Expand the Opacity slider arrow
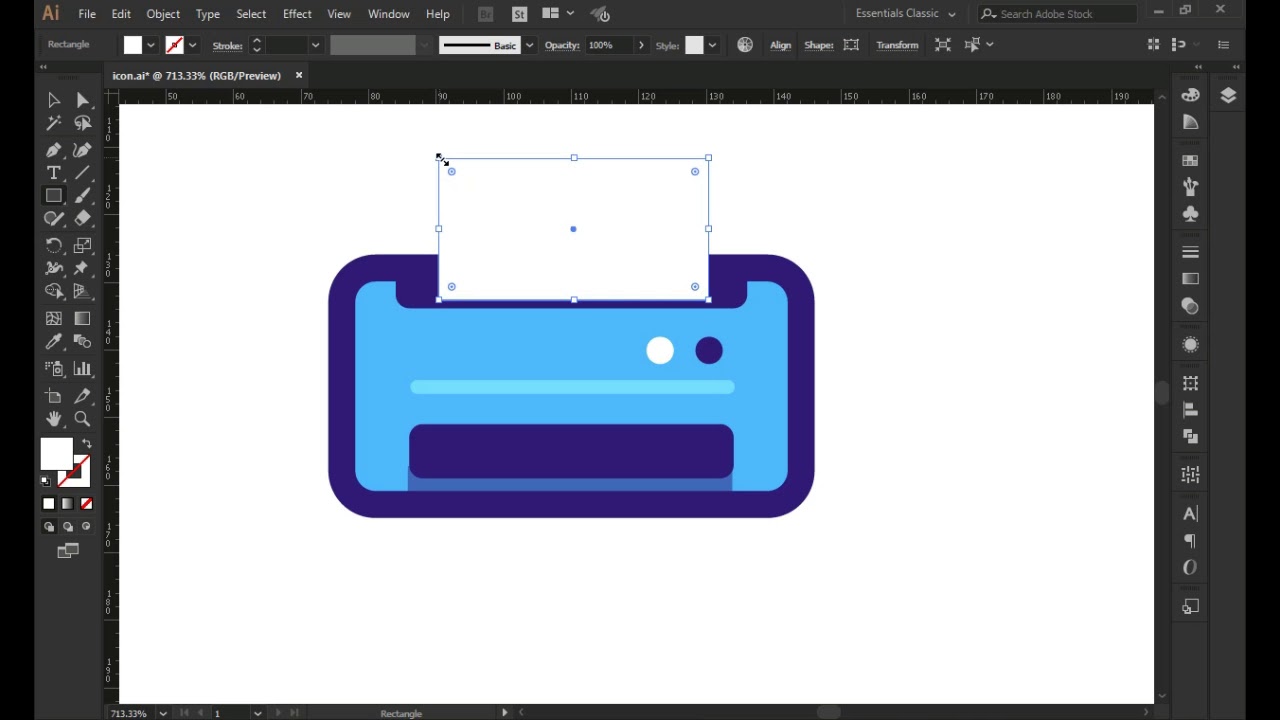 pos(641,45)
